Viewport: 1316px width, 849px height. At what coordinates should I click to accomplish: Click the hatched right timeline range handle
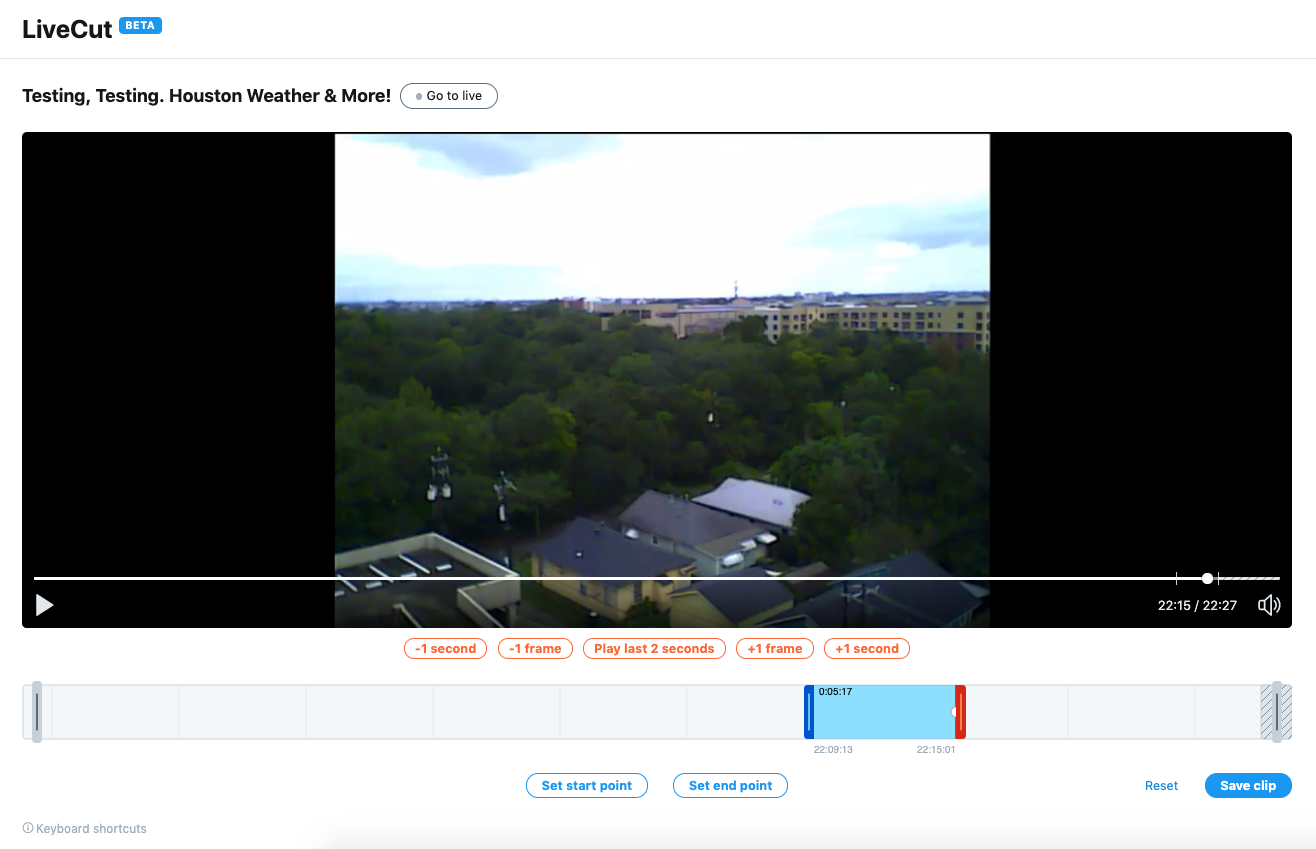[1276, 712]
